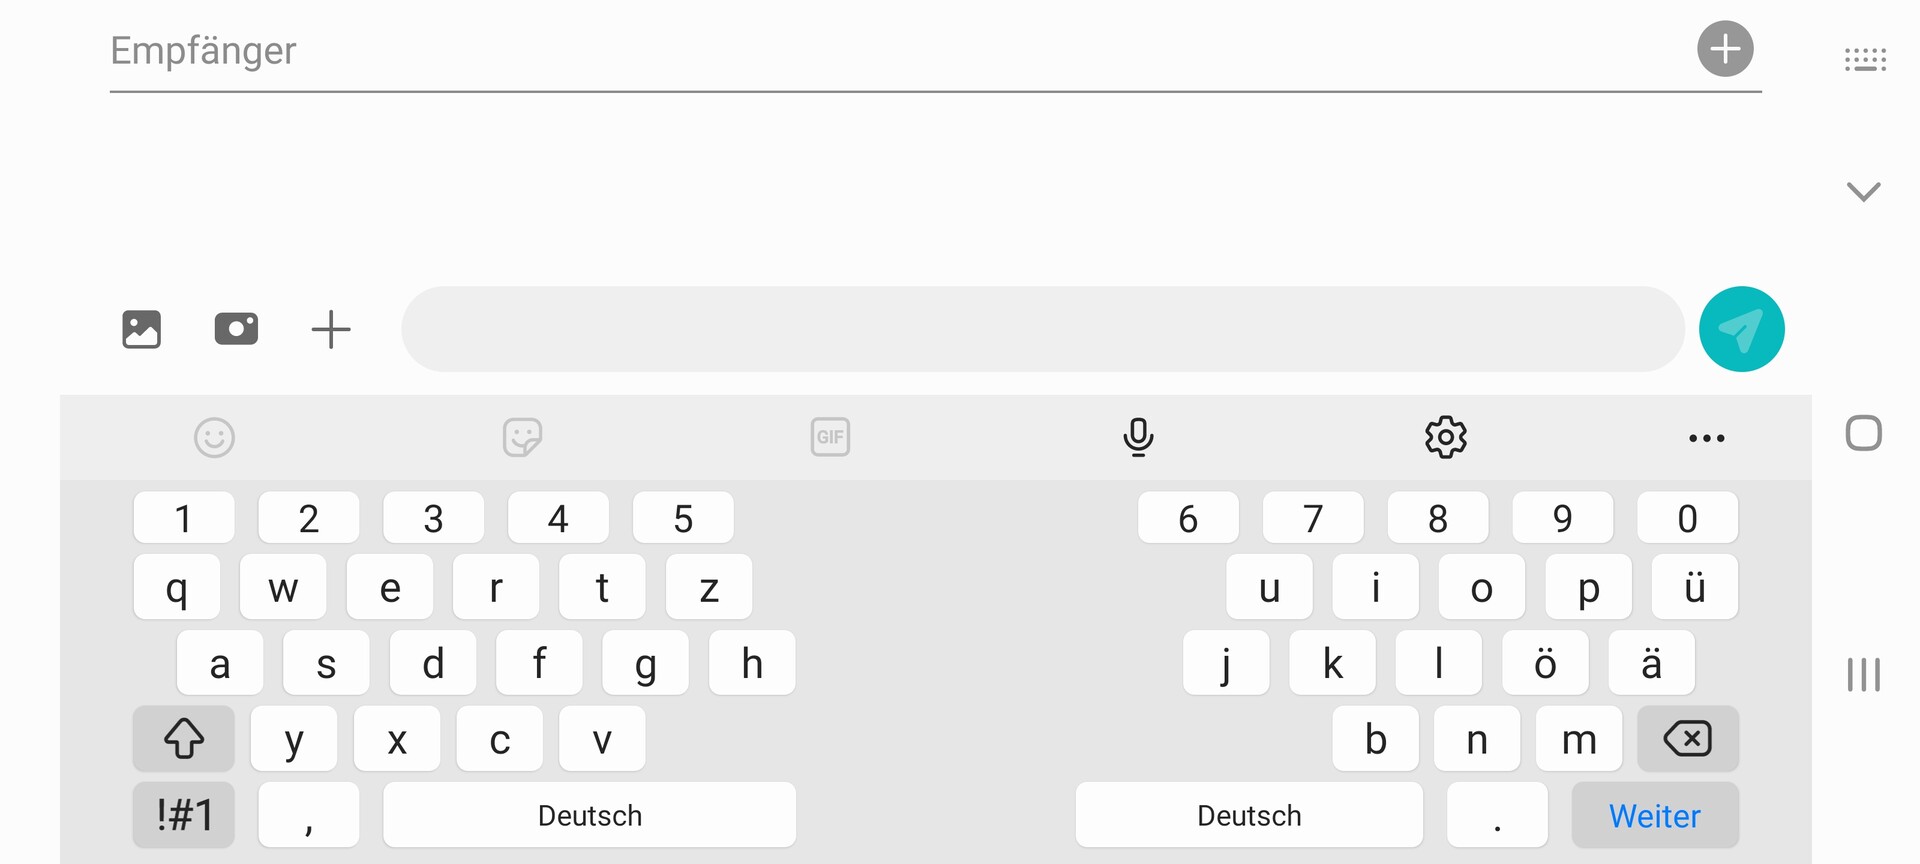Toggle the Shift key on the keyboard
Screen dimensions: 1920x864
click(x=184, y=739)
